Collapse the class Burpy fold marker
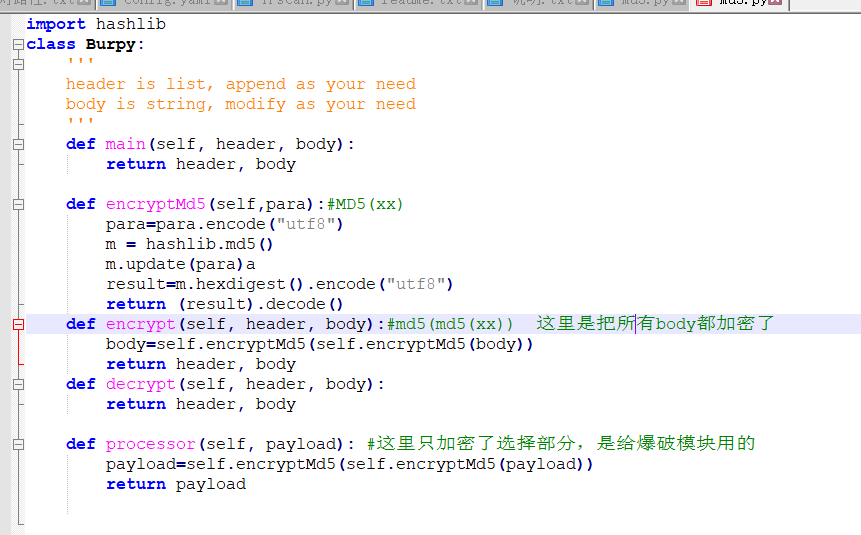 coord(18,45)
